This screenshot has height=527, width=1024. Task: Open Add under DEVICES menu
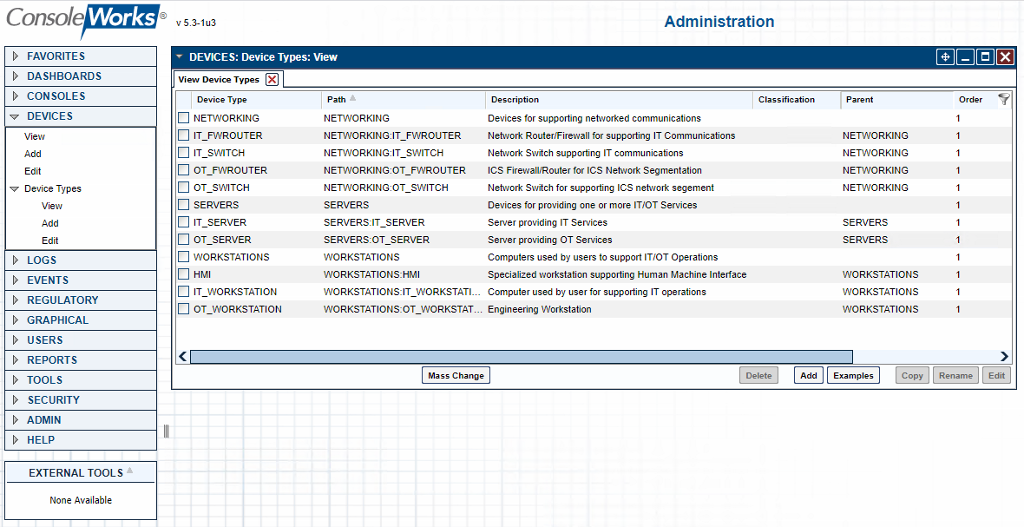(33, 154)
